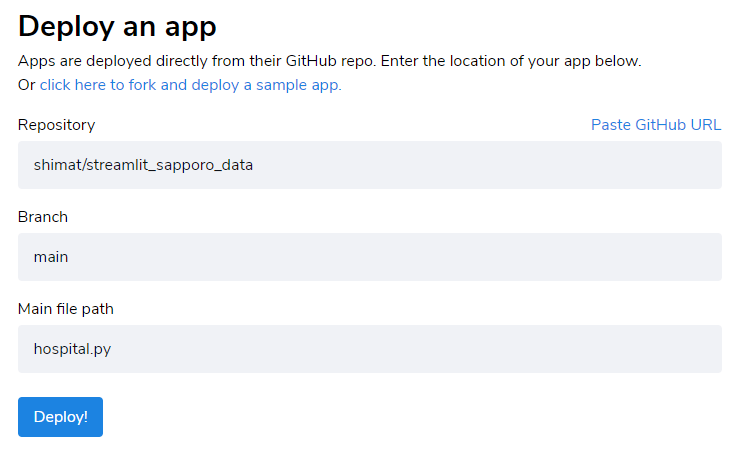732x456 pixels.
Task: Click the description sentence about GitHub repo
Action: point(330,61)
